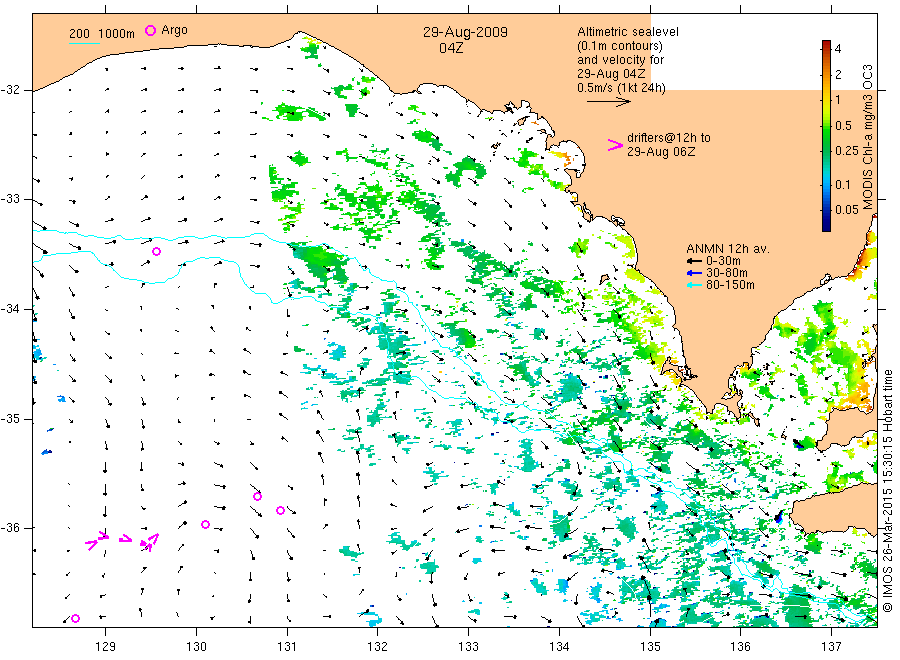
Task: Click the color bar tick label 0.05
Action: click(x=847, y=209)
